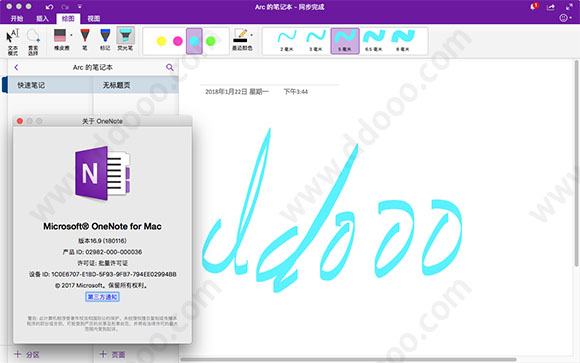580x363 pixels.
Task: Open the quick access toolbar customize arrow
Action: 80,7
